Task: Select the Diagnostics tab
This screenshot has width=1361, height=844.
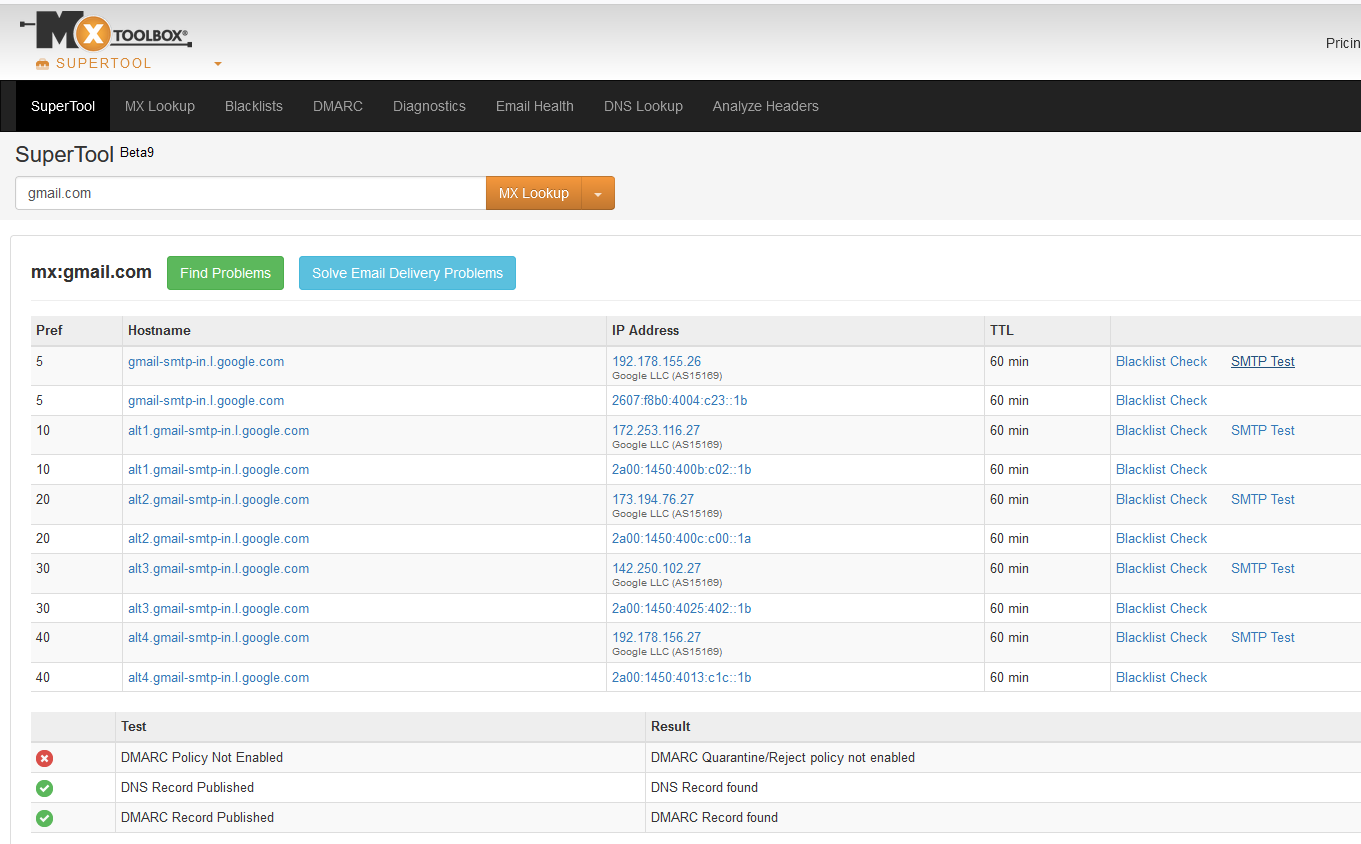Action: [429, 106]
